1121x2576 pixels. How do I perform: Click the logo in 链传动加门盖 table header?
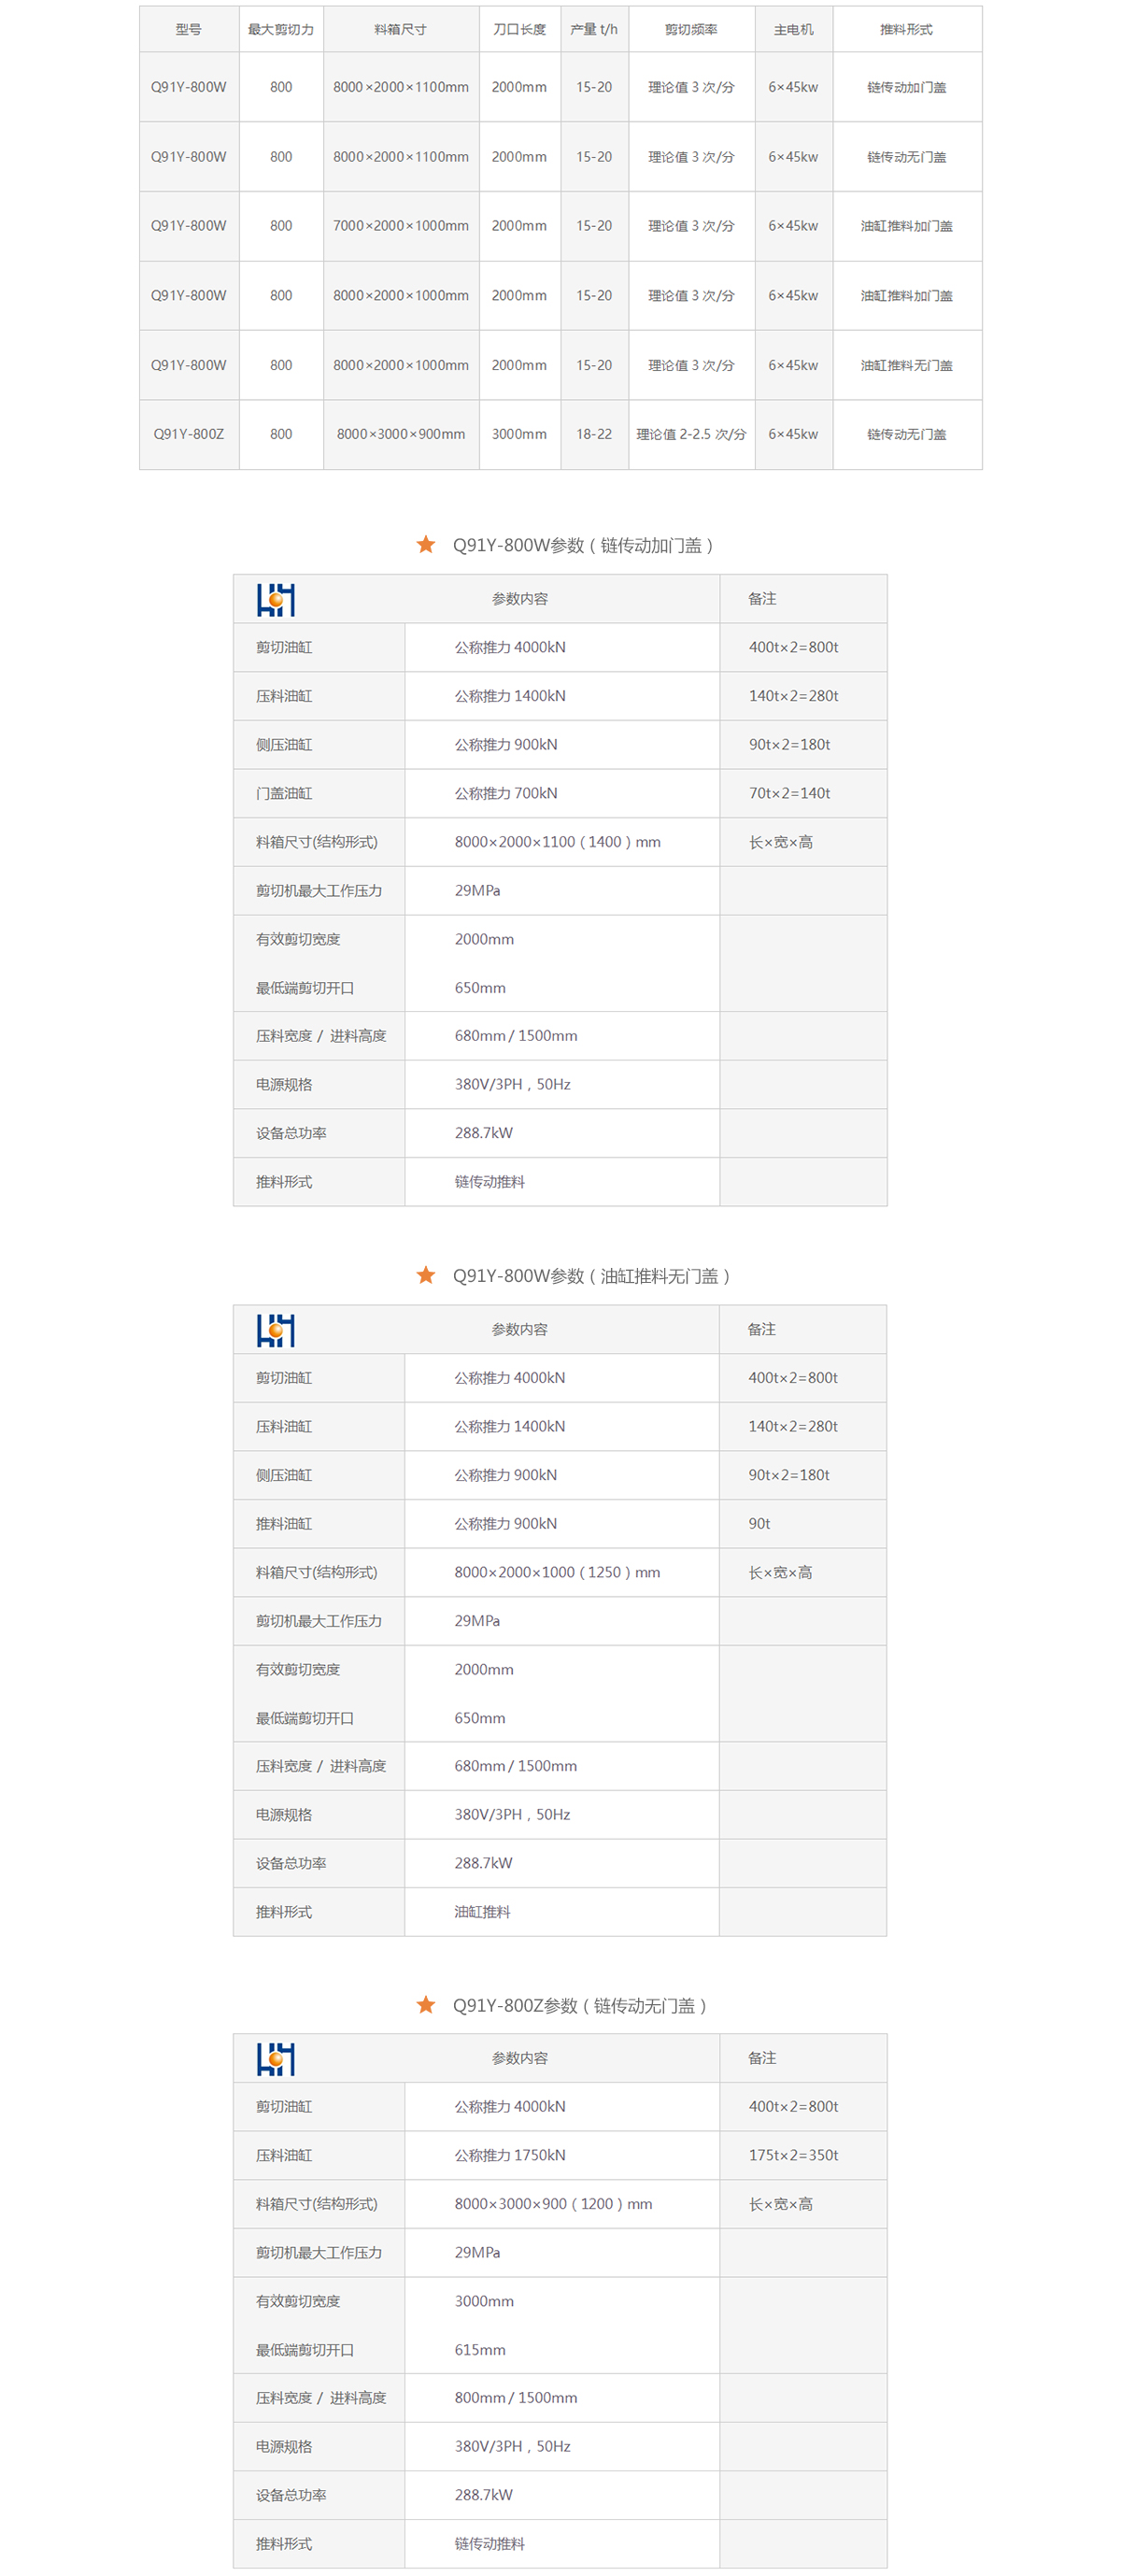click(276, 599)
